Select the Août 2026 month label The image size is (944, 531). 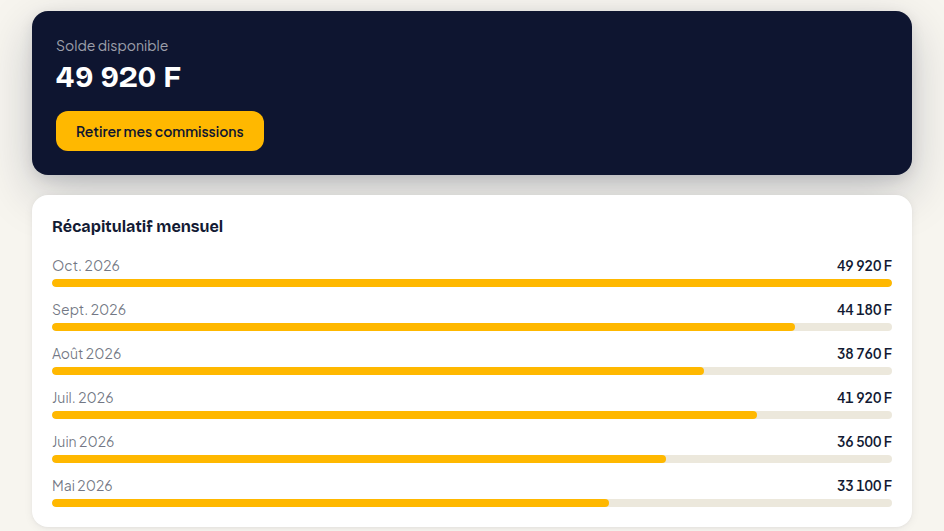point(87,353)
